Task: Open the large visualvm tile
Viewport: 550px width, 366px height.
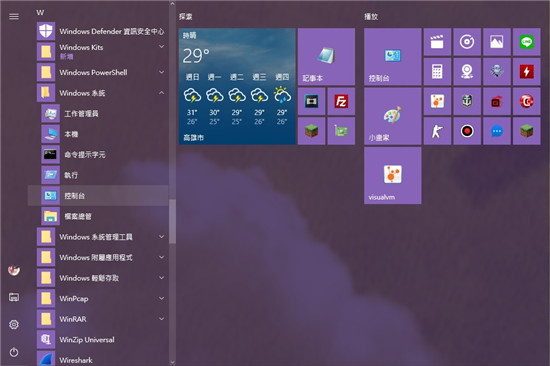Action: pos(393,175)
